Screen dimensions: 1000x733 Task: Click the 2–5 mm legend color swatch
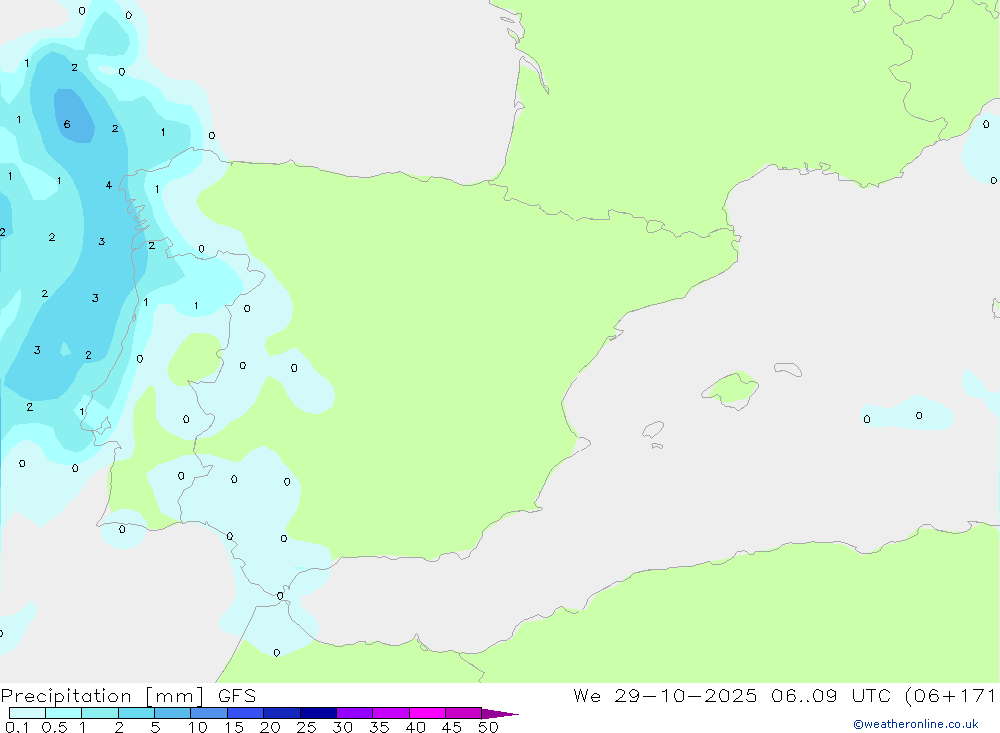[x=136, y=713]
